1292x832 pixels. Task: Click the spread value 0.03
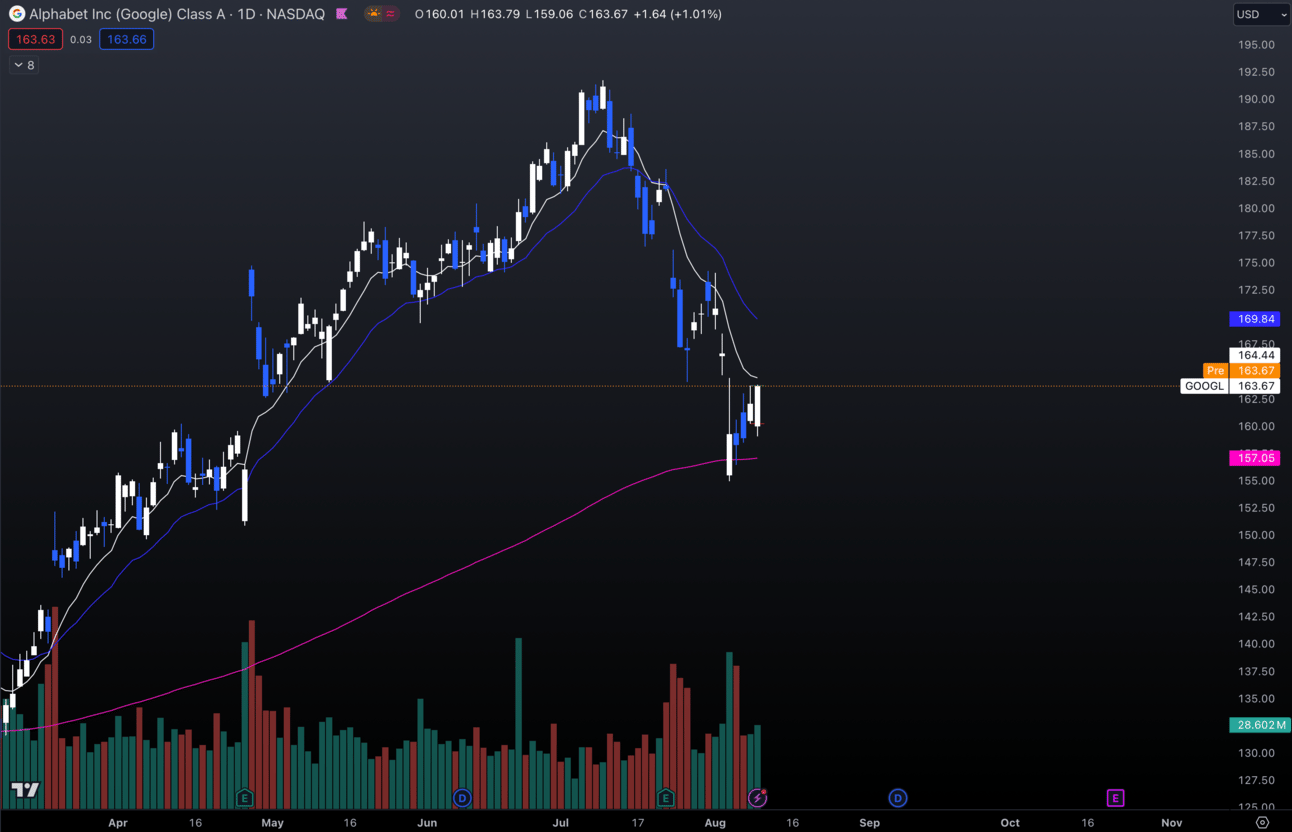click(81, 40)
